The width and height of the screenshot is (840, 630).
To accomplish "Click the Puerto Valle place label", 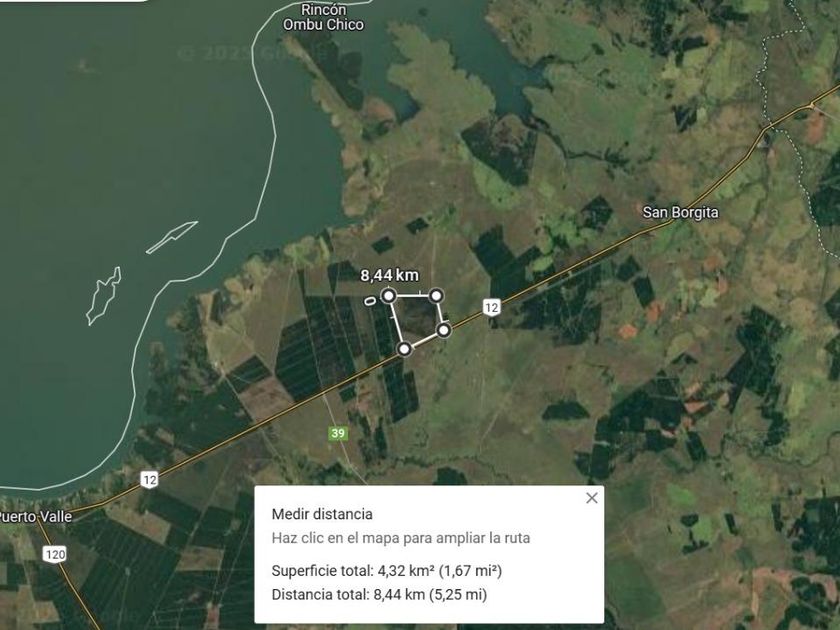I will pyautogui.click(x=35, y=517).
